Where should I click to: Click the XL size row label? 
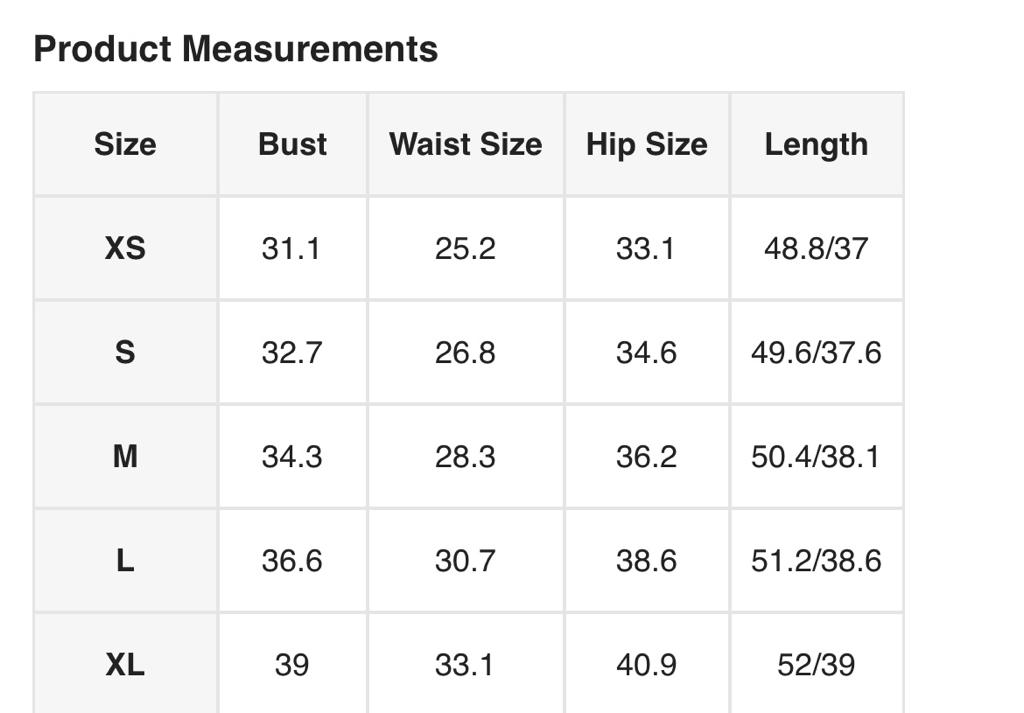pyautogui.click(x=125, y=664)
